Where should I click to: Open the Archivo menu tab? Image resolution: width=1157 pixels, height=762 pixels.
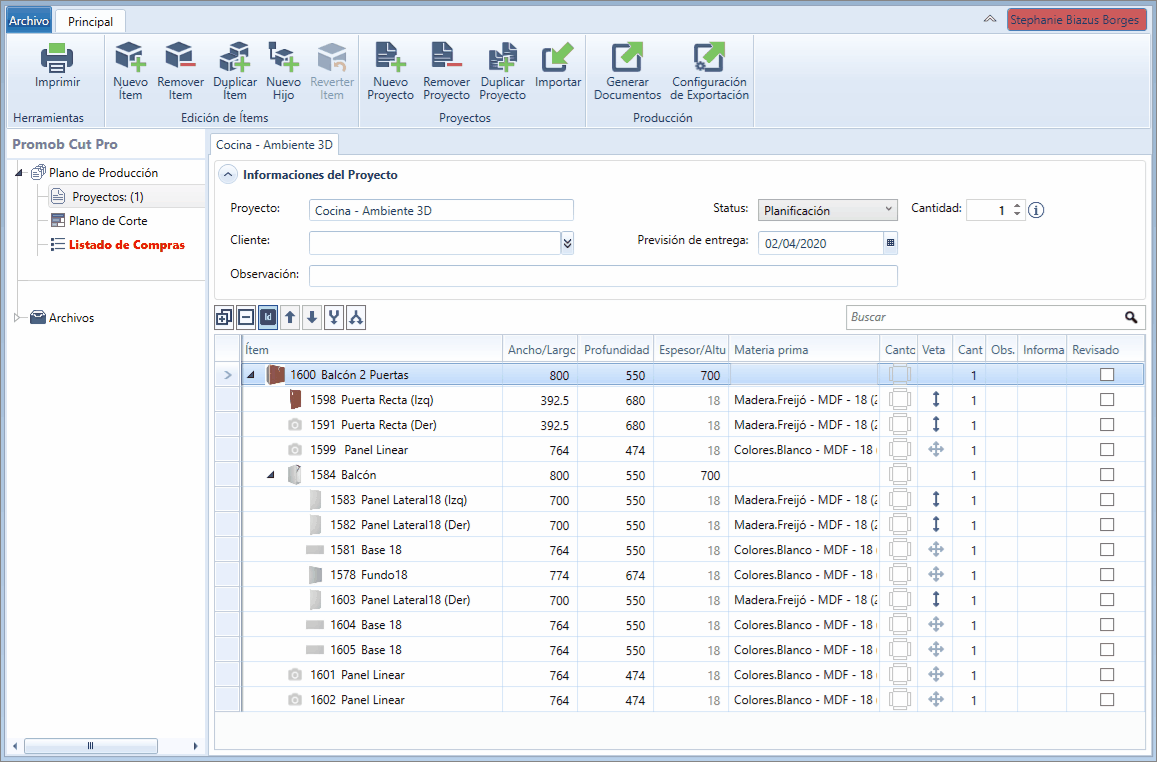(x=30, y=21)
